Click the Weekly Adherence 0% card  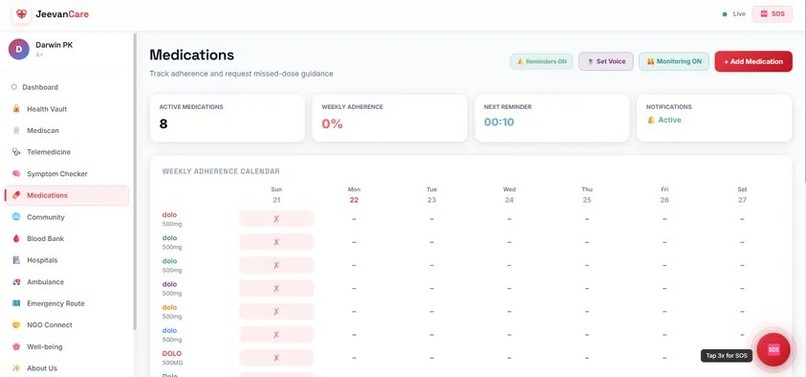pos(390,118)
